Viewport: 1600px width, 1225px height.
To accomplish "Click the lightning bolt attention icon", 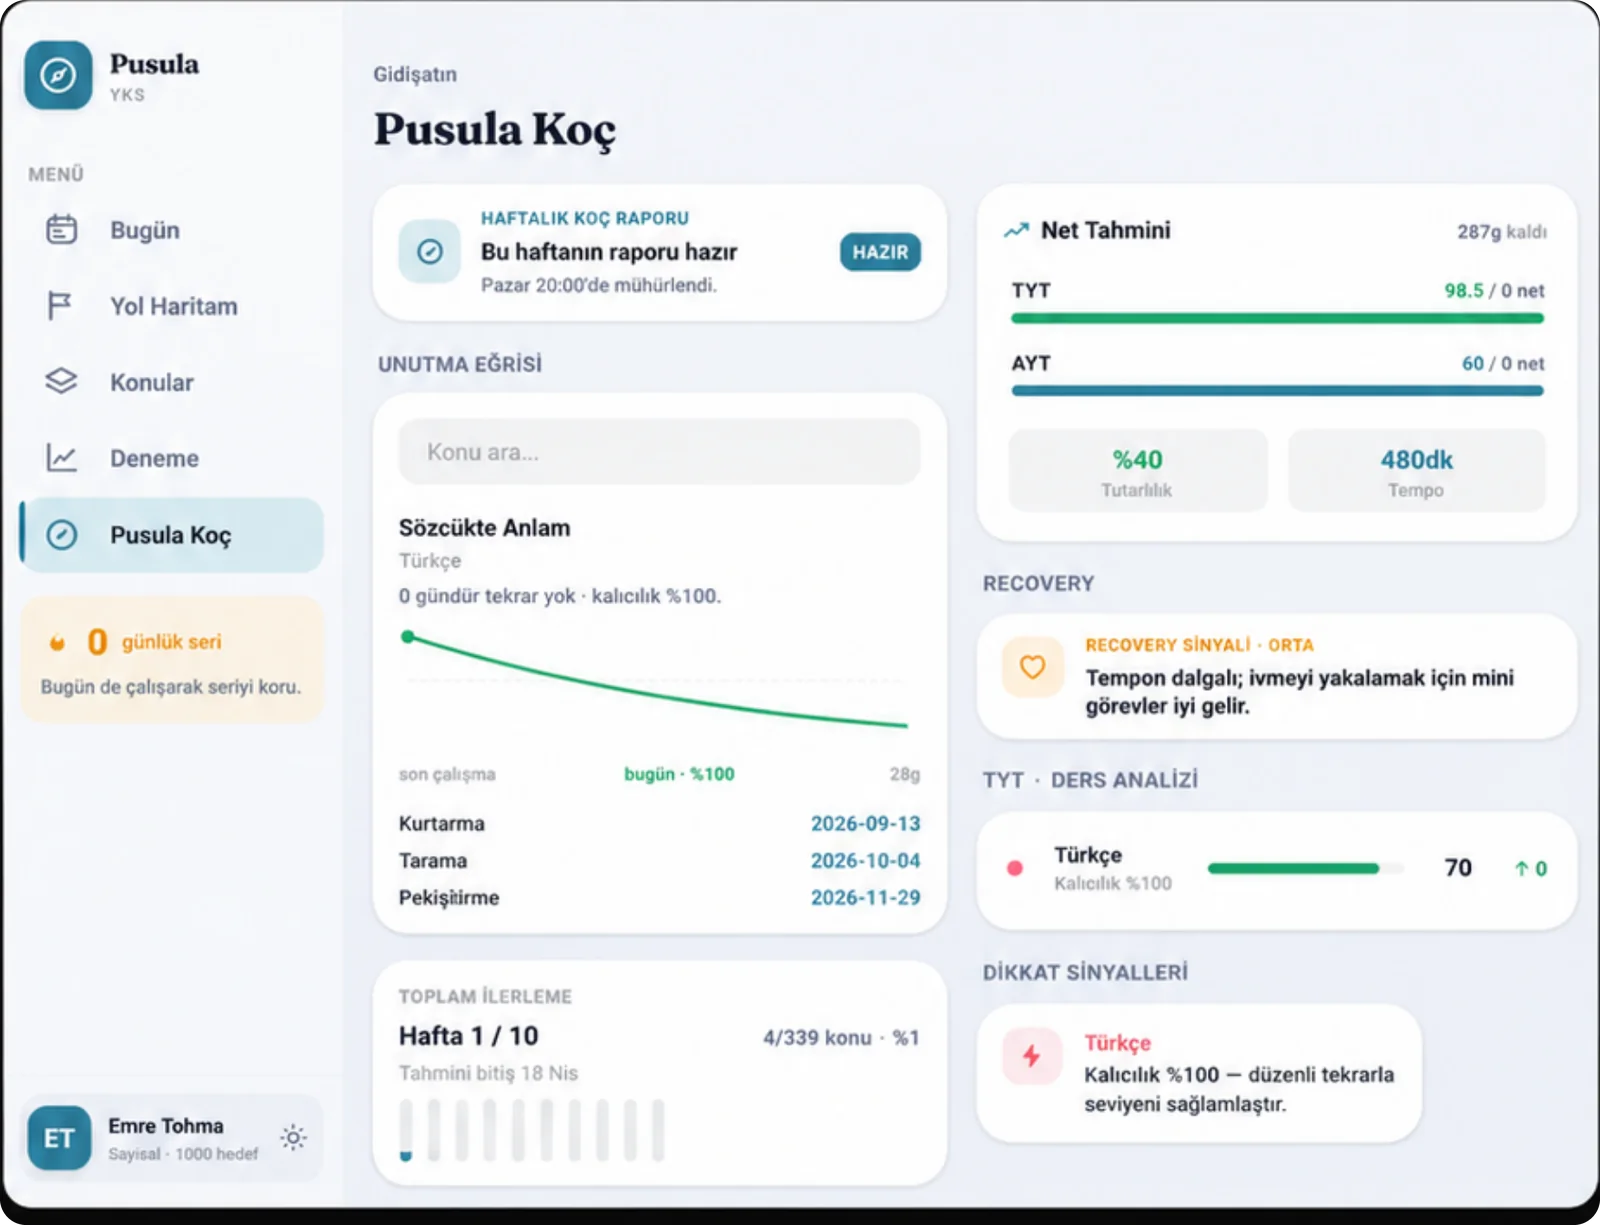I will pos(1032,1056).
